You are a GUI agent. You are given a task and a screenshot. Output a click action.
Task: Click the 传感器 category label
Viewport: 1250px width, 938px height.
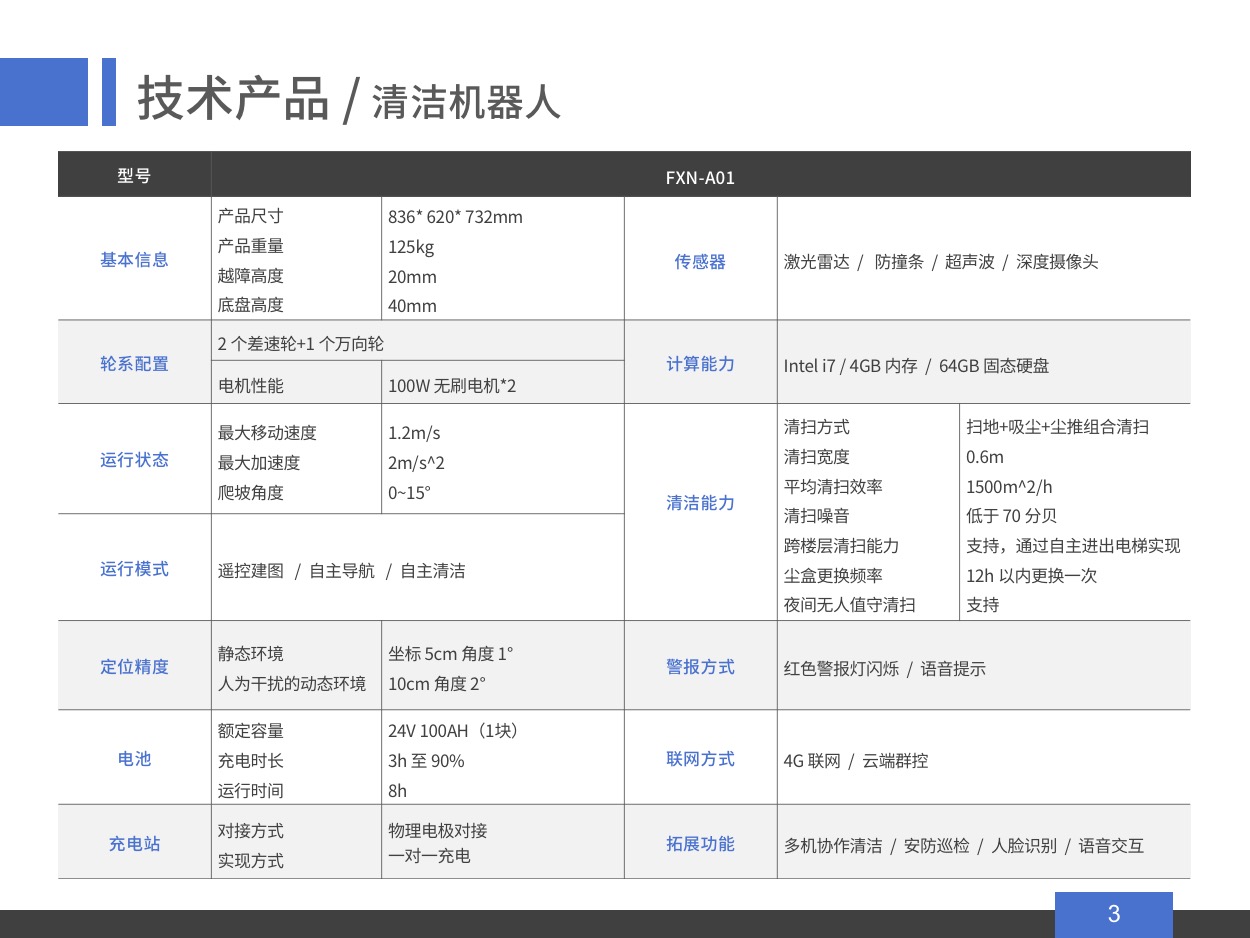pos(700,261)
